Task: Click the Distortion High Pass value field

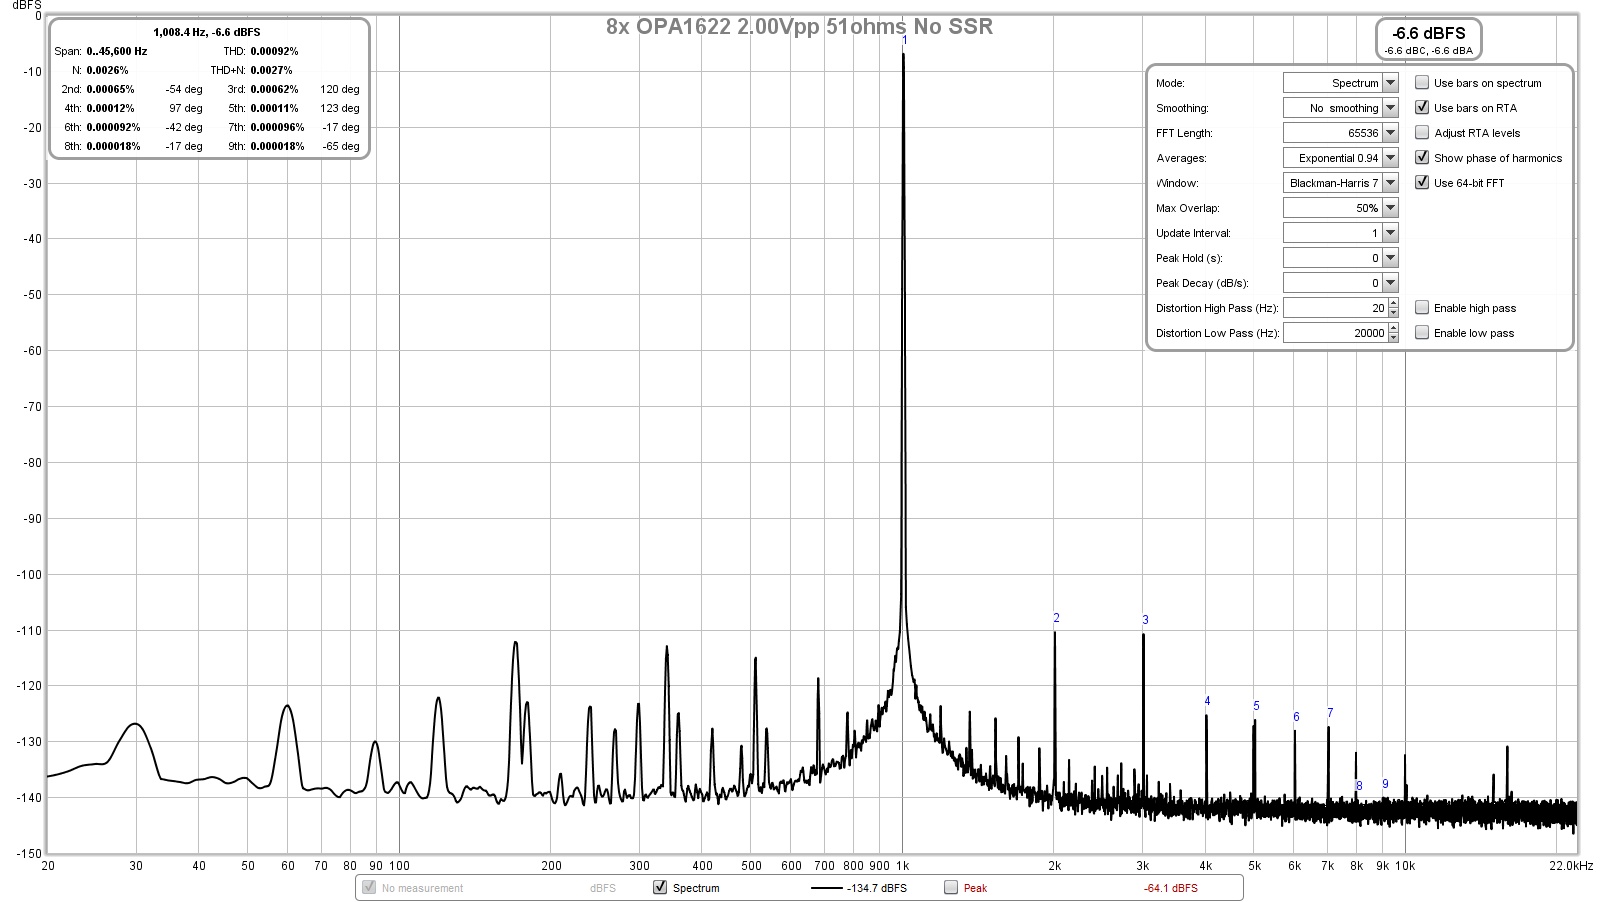Action: pyautogui.click(x=1335, y=308)
